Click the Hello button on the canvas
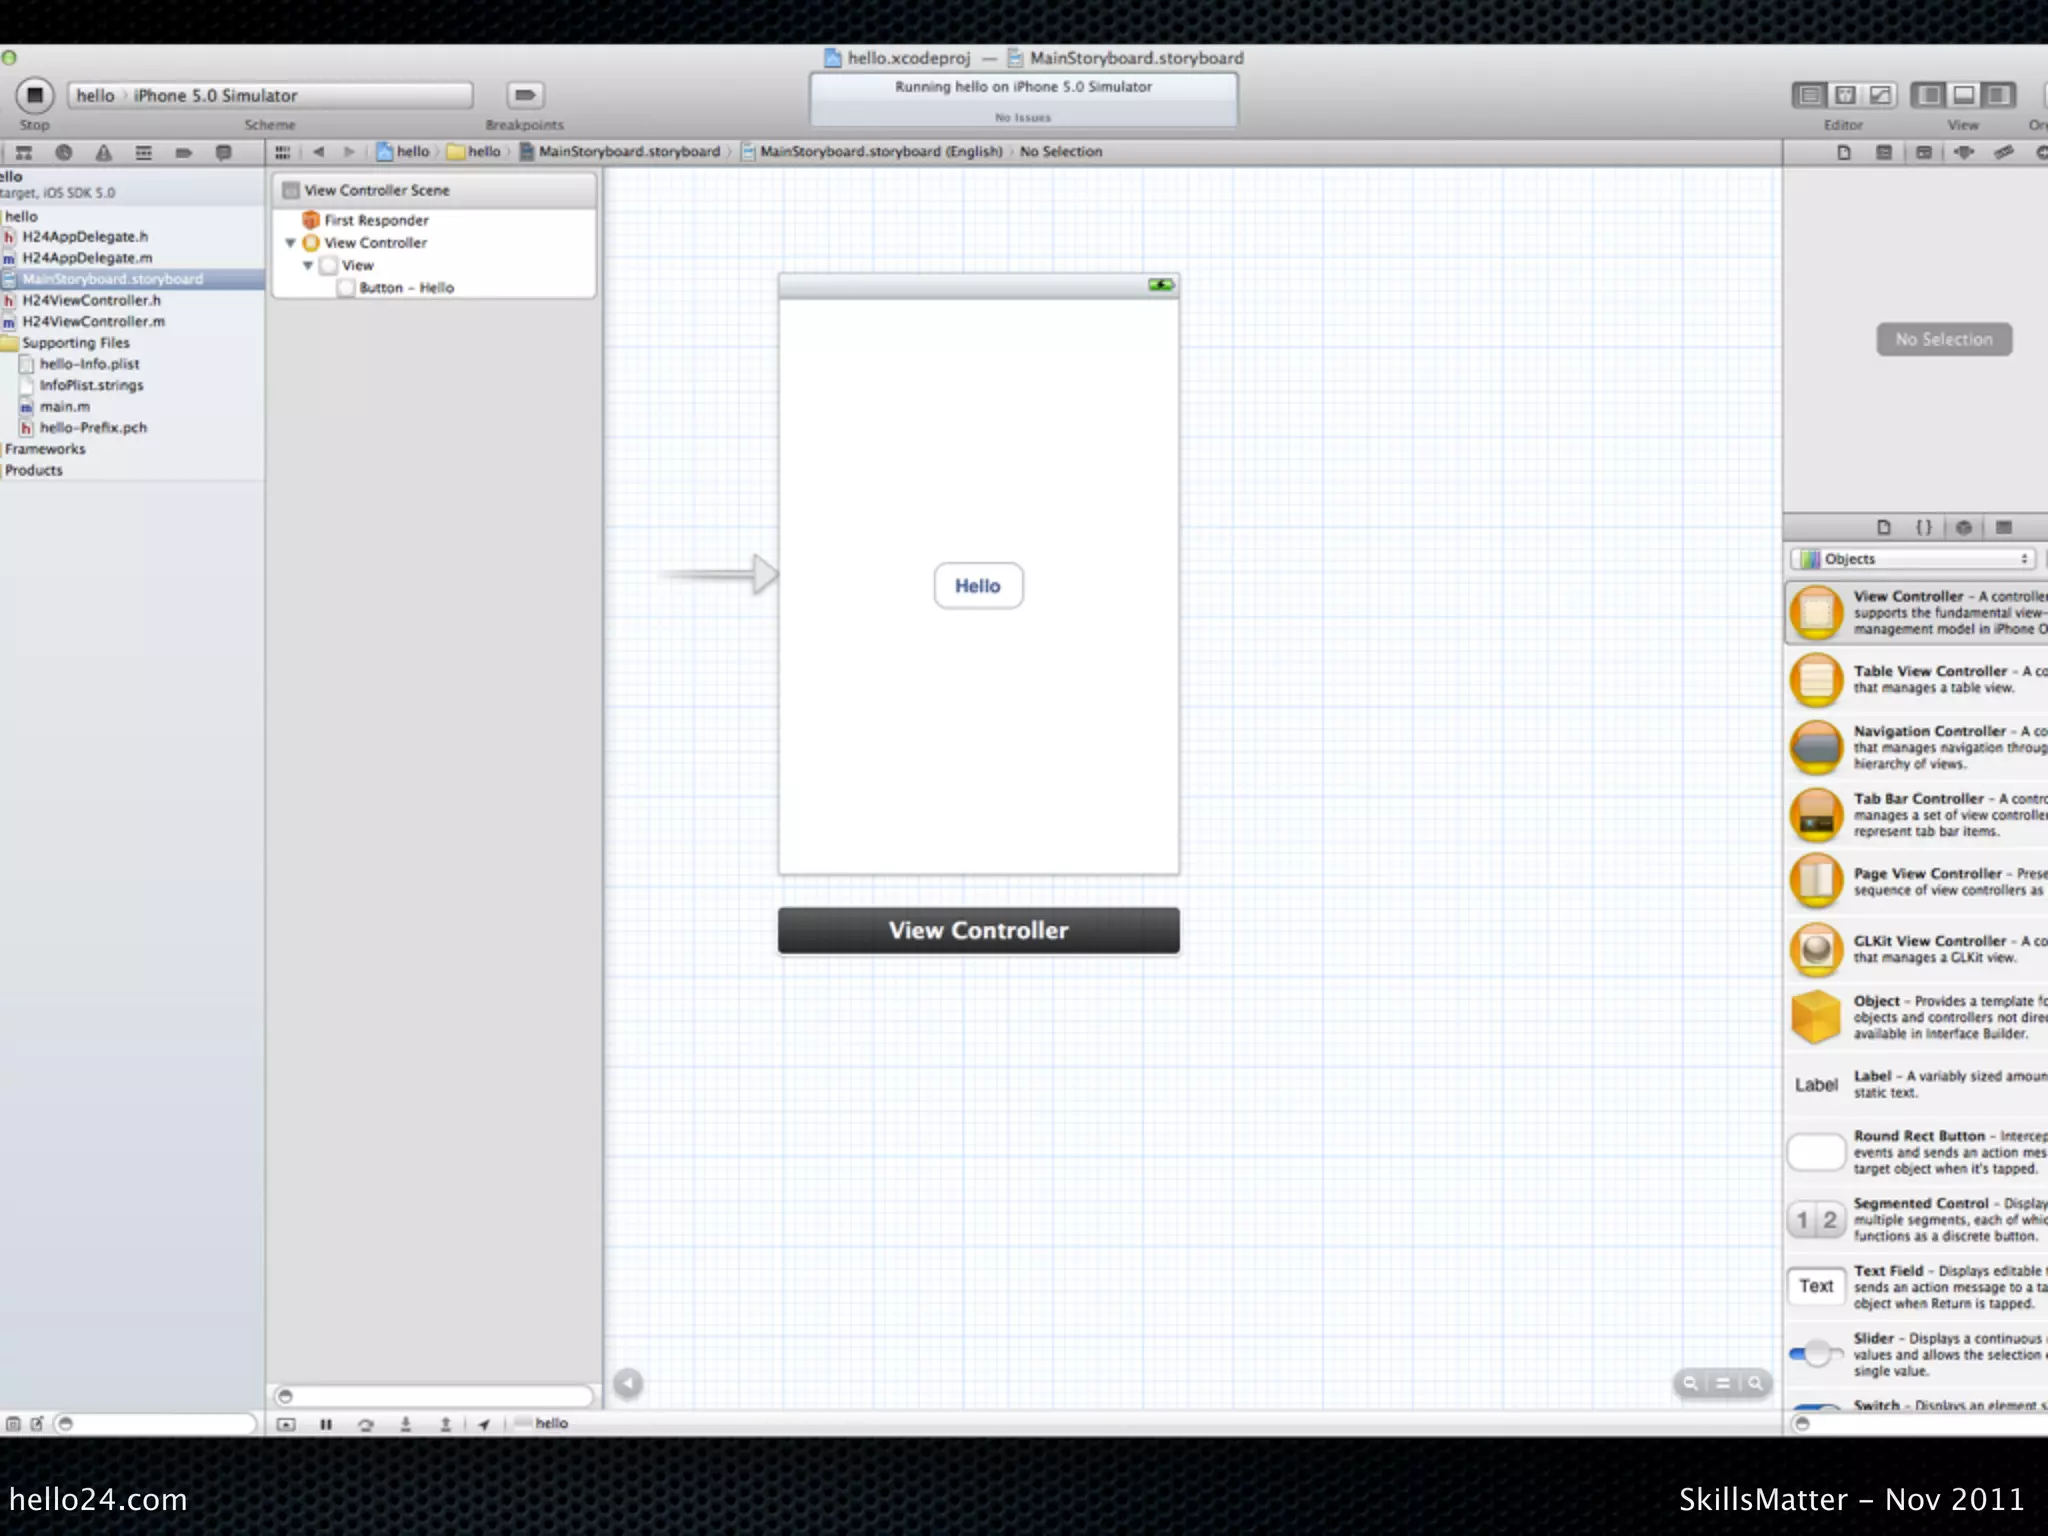This screenshot has height=1536, width=2048. click(x=977, y=586)
